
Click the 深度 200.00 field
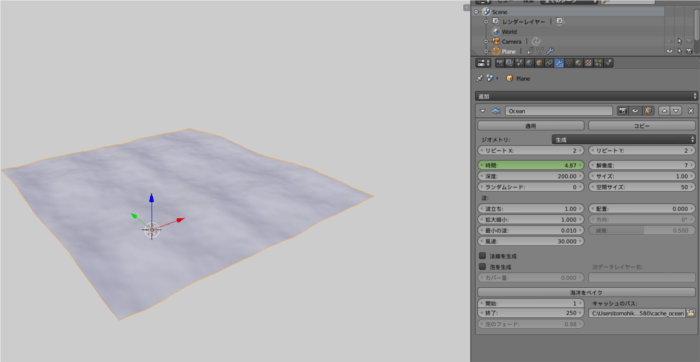[x=531, y=176]
